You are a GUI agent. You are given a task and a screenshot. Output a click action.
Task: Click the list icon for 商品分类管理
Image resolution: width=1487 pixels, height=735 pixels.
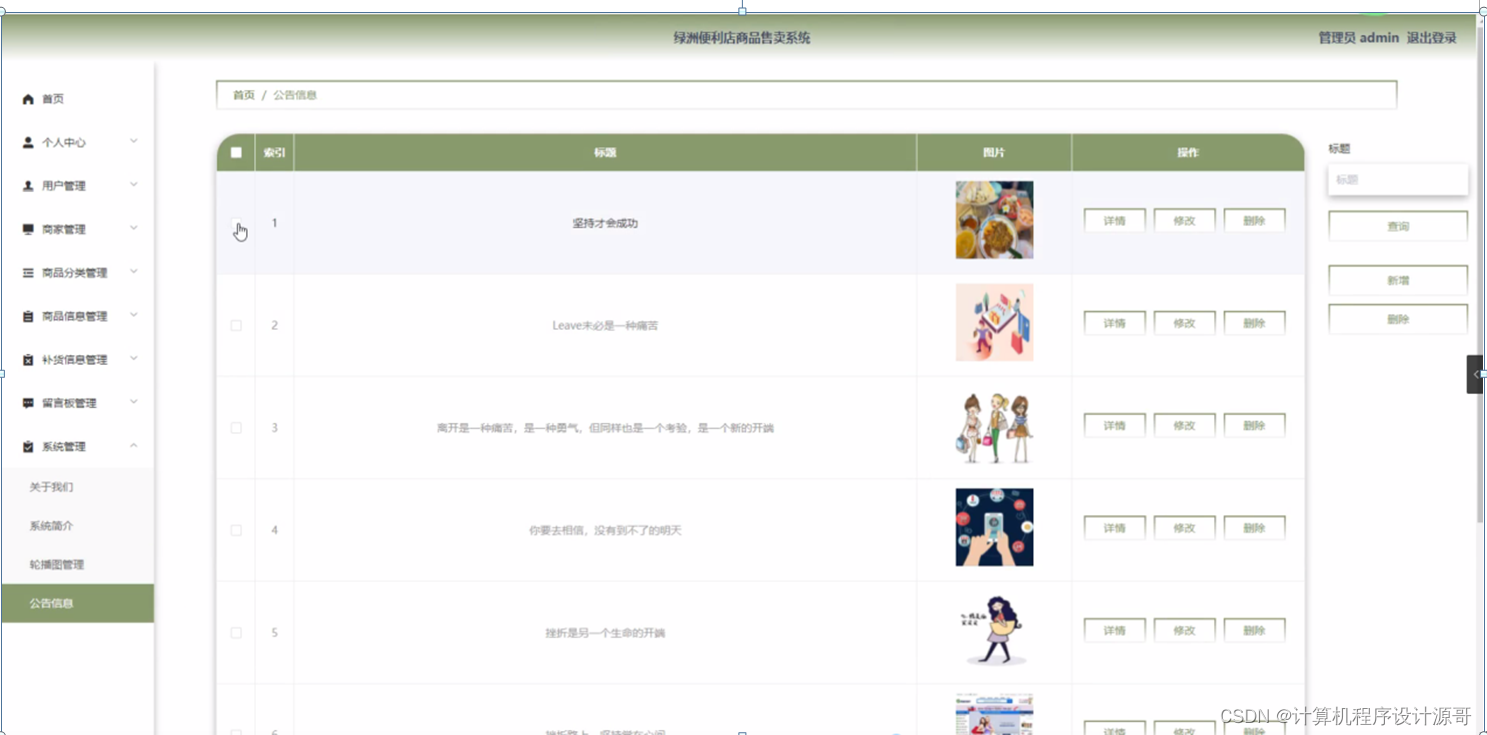(x=28, y=273)
